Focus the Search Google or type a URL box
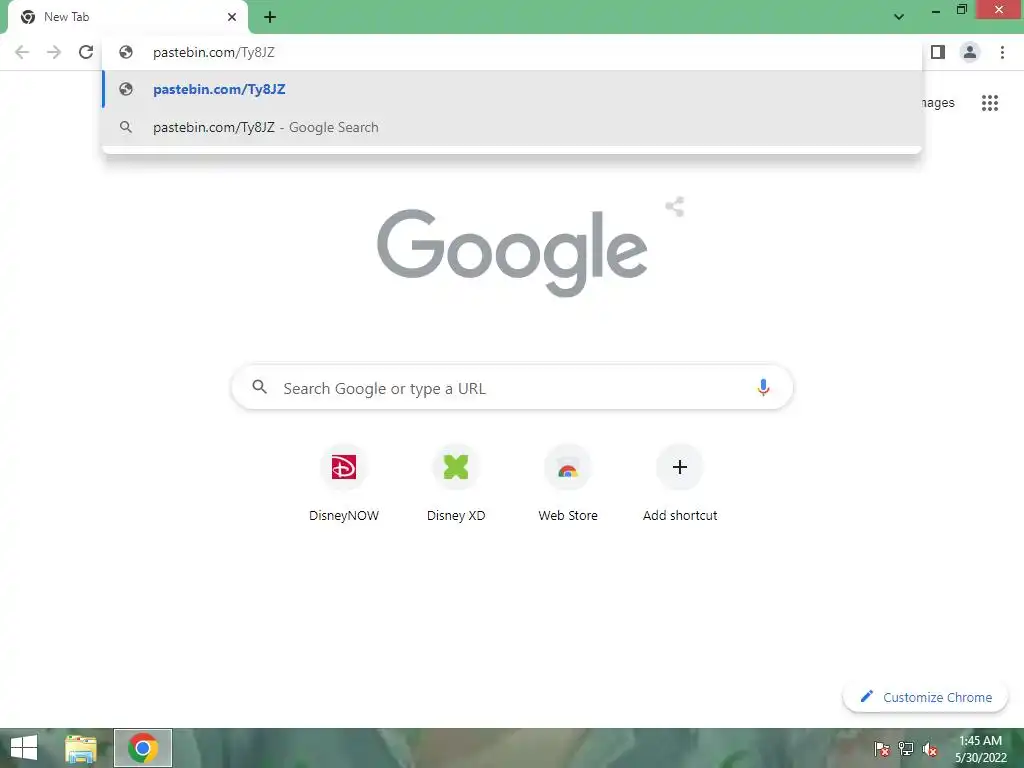Screen dimensions: 1024x768 coord(512,388)
